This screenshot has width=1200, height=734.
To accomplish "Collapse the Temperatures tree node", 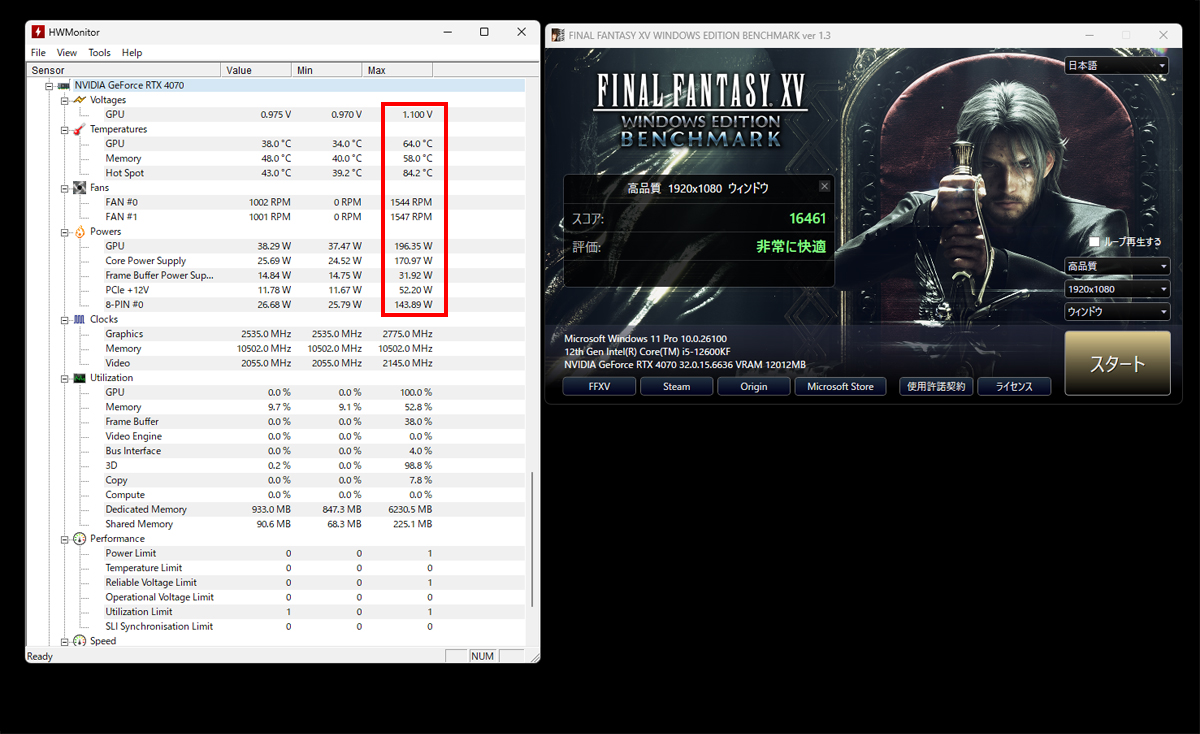I will coord(64,130).
